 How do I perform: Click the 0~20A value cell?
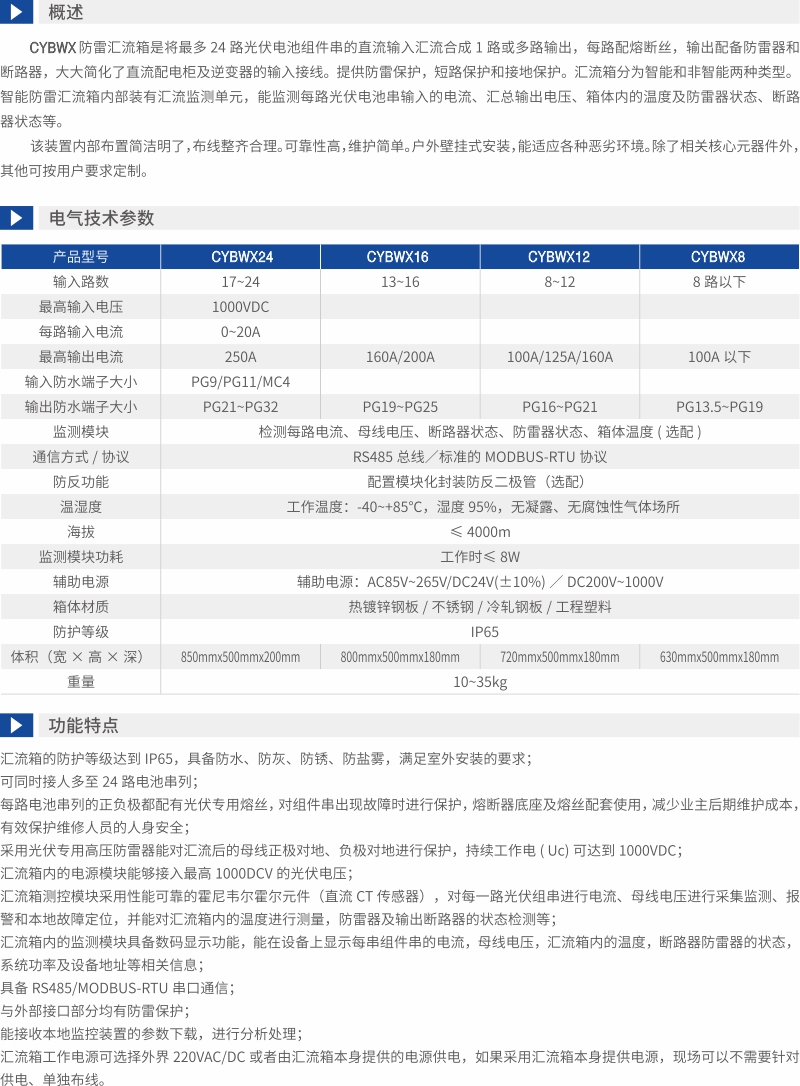(240, 332)
